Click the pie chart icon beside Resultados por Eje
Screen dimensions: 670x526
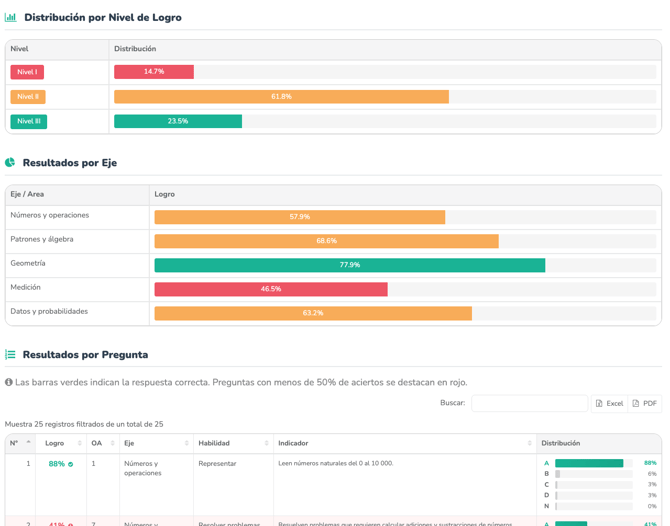point(10,163)
